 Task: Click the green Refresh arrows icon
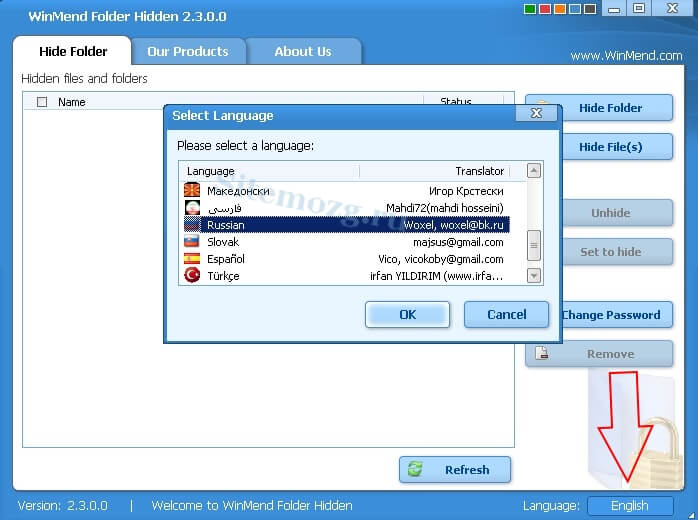tap(415, 469)
